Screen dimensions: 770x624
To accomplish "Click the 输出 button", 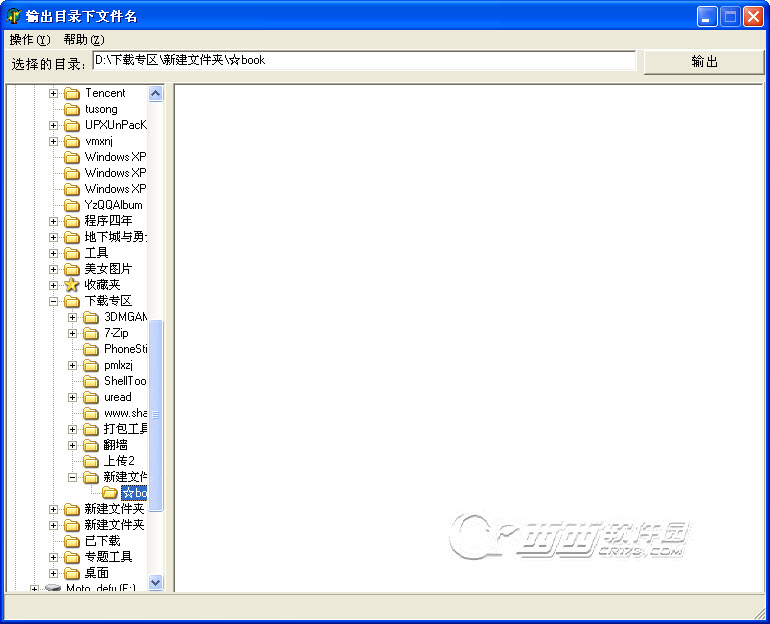I will point(704,62).
